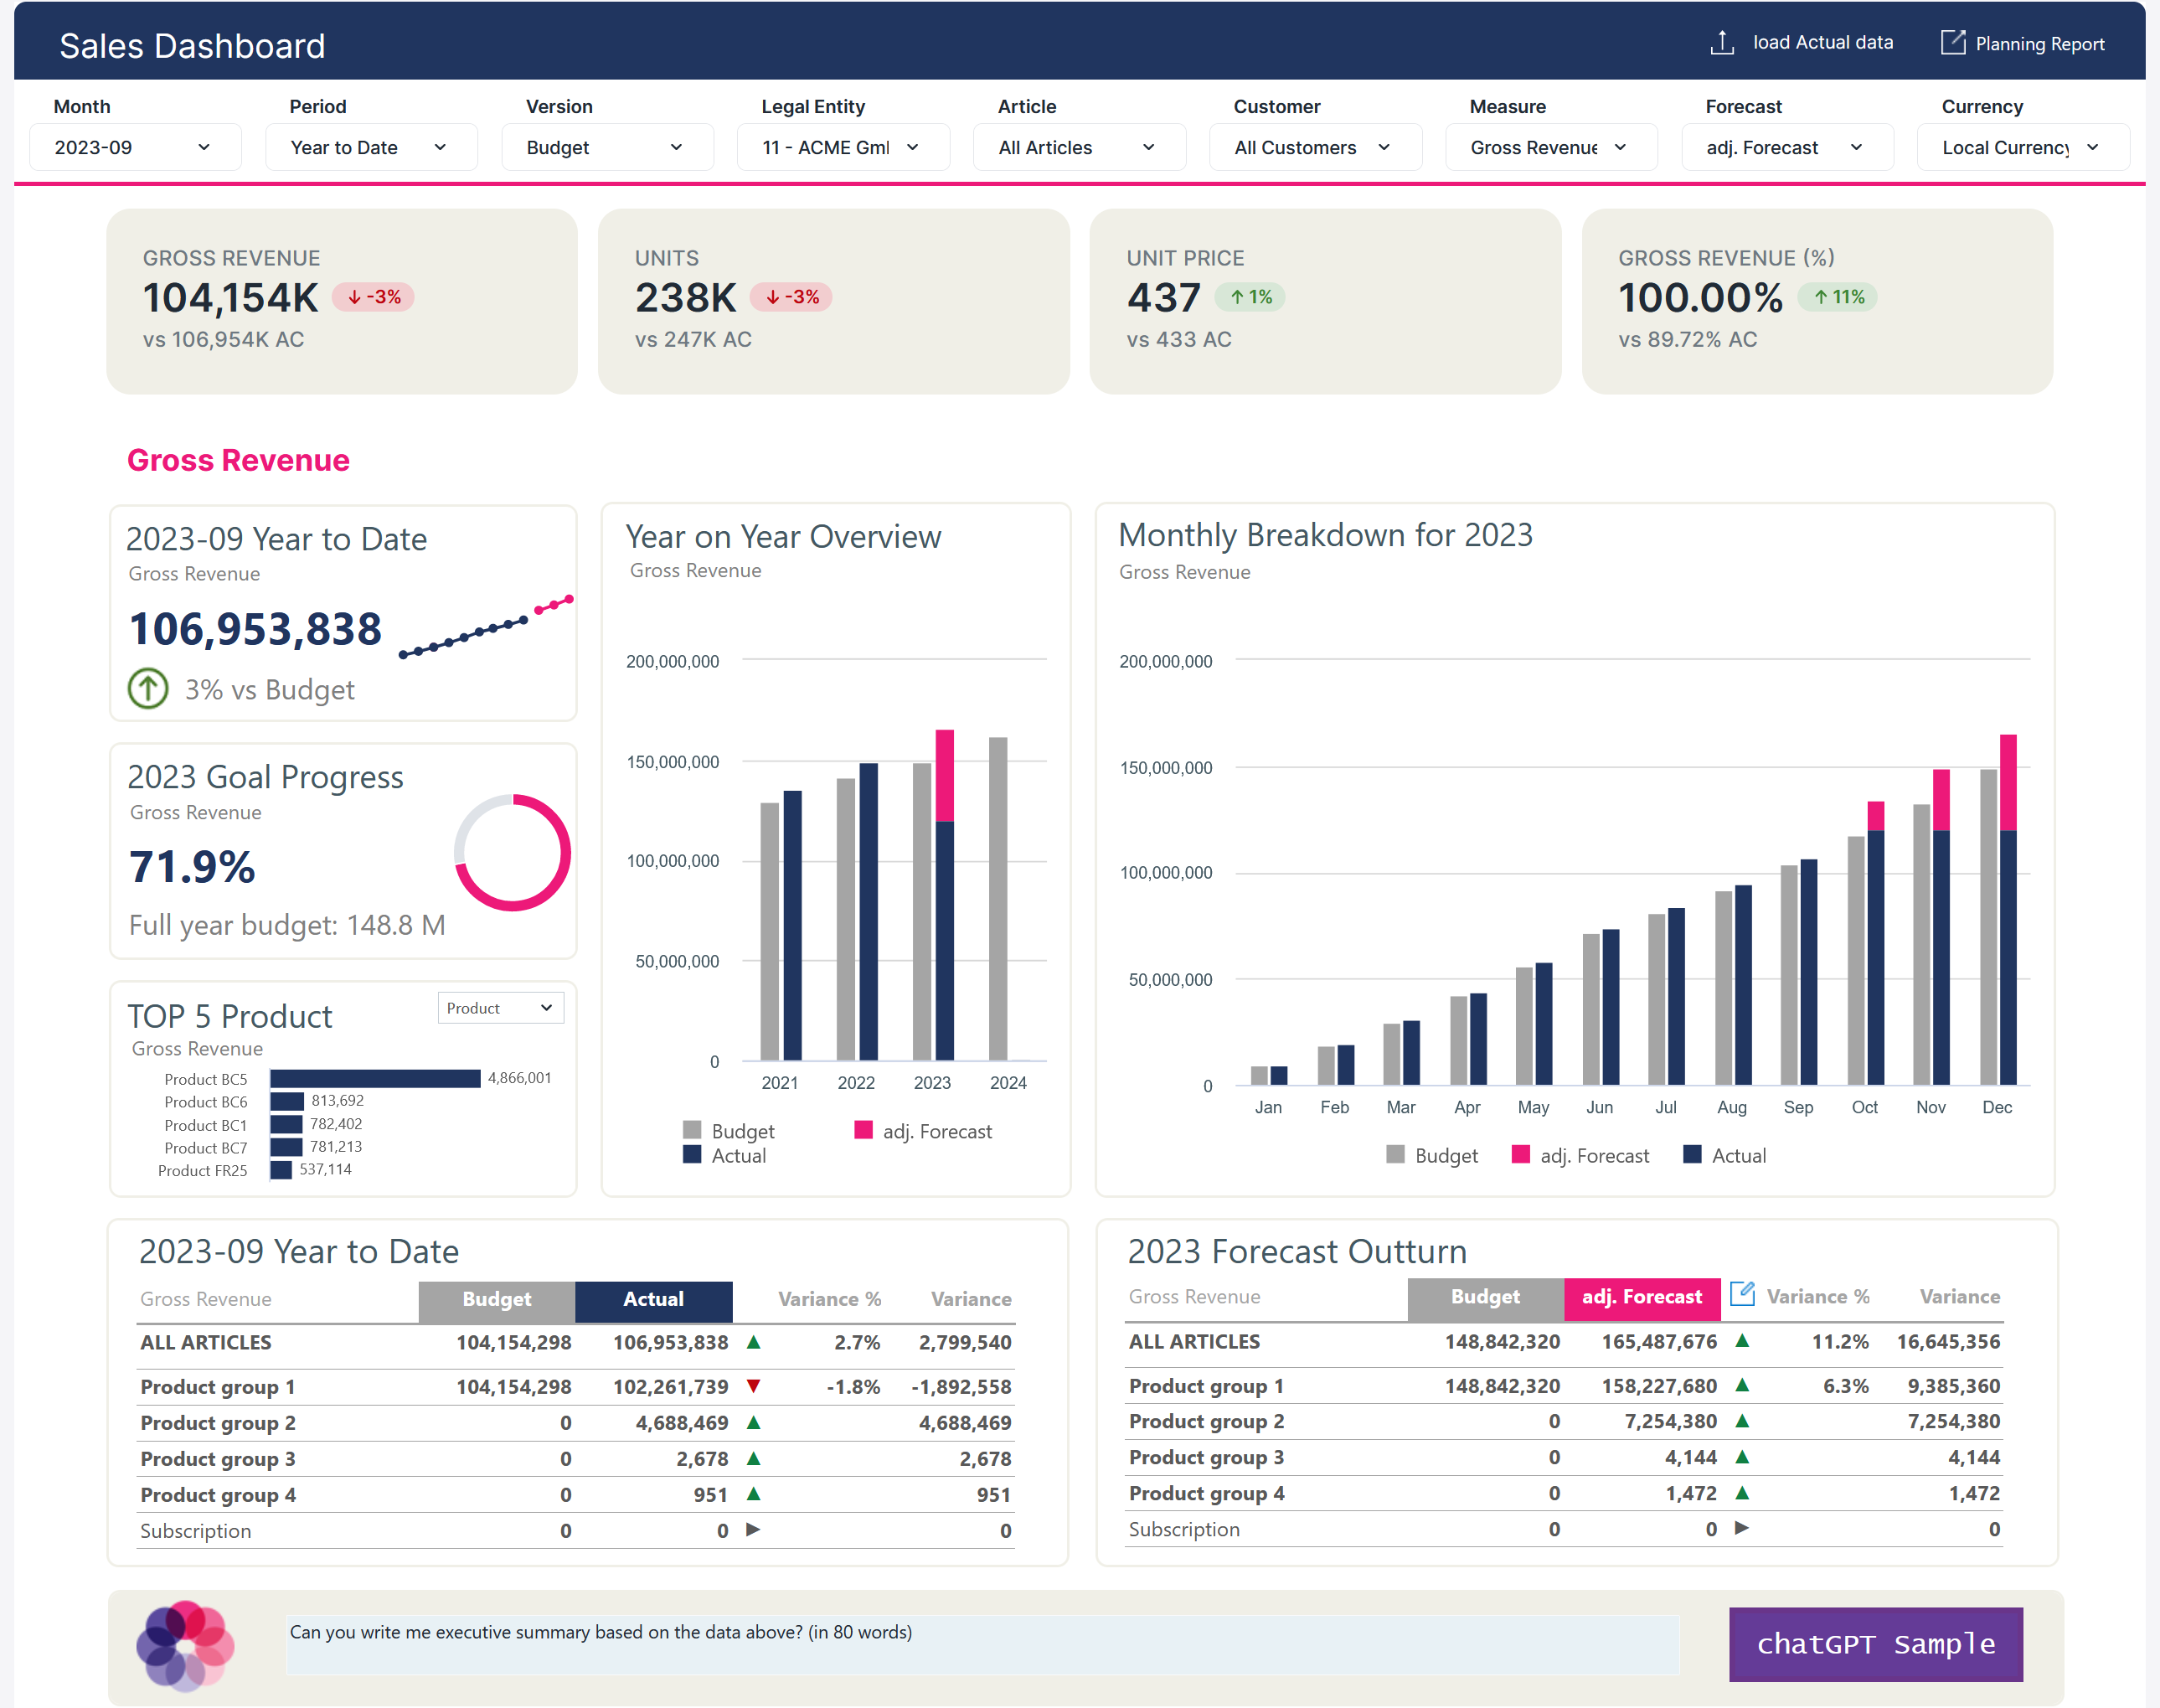Click the edit icon beside adj. Forecast header
The width and height of the screenshot is (2160, 1708).
(x=1742, y=1294)
